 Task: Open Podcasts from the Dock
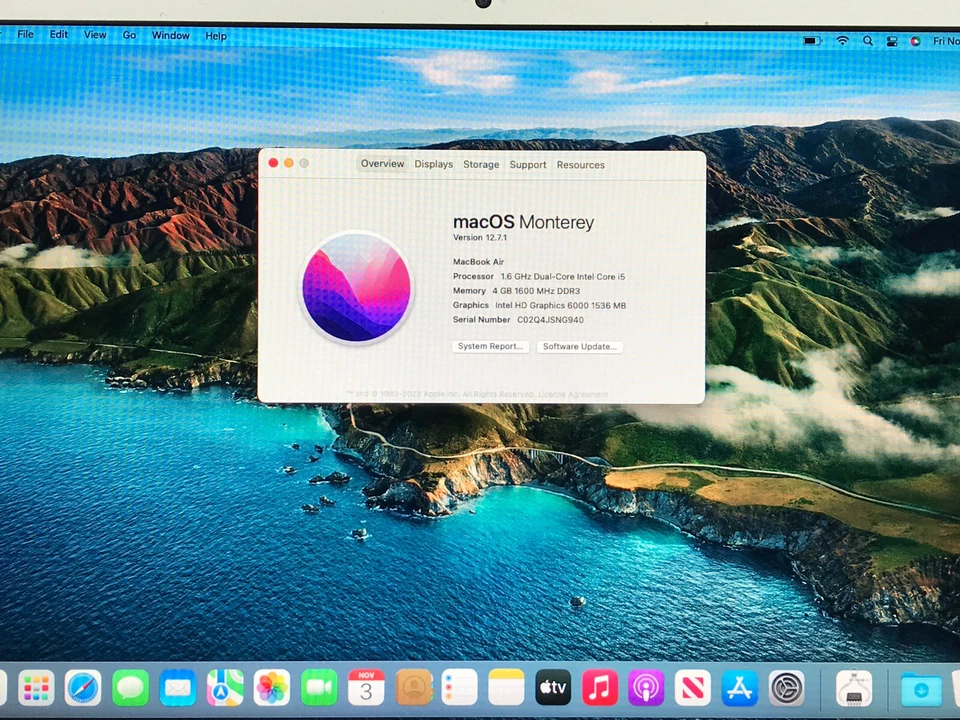coord(646,688)
